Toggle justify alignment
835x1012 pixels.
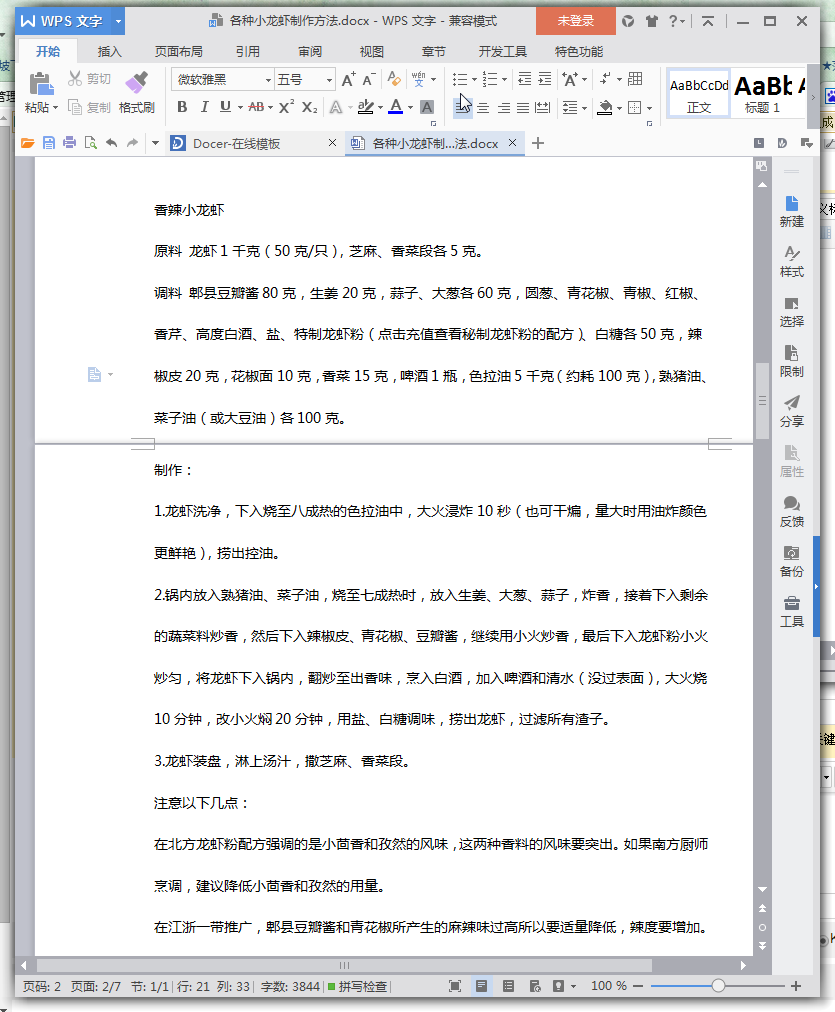[x=523, y=108]
